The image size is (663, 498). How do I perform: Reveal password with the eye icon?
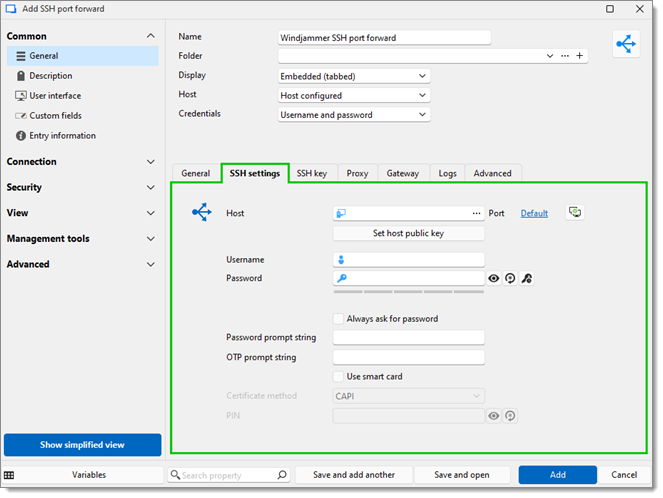coord(494,279)
